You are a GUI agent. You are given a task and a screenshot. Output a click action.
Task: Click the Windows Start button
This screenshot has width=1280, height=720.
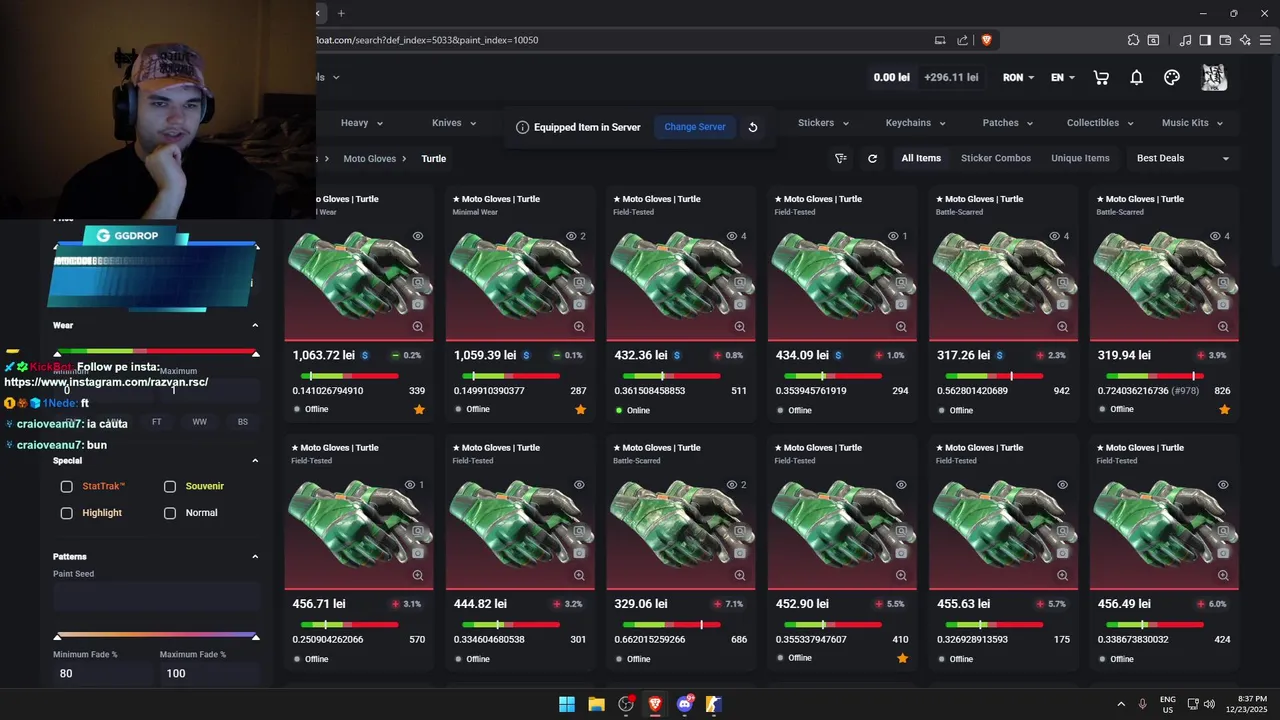click(x=567, y=704)
